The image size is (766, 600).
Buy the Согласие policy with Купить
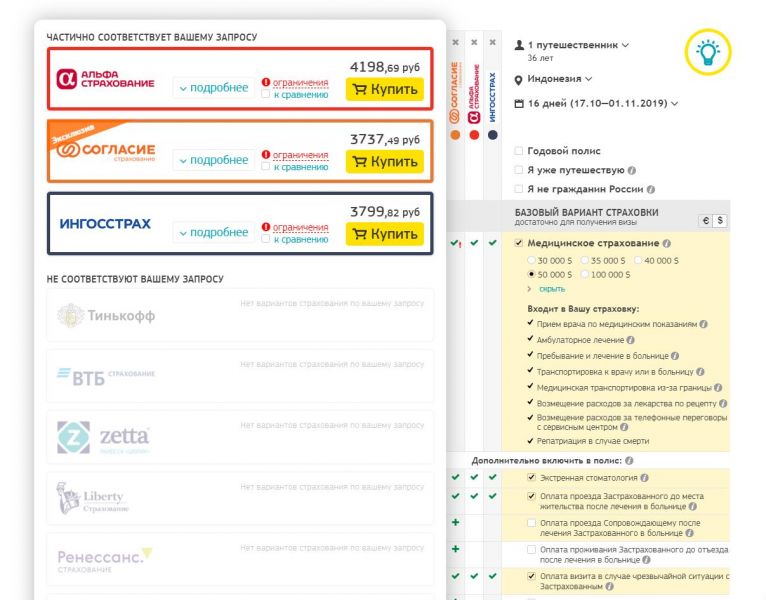pyautogui.click(x=385, y=161)
